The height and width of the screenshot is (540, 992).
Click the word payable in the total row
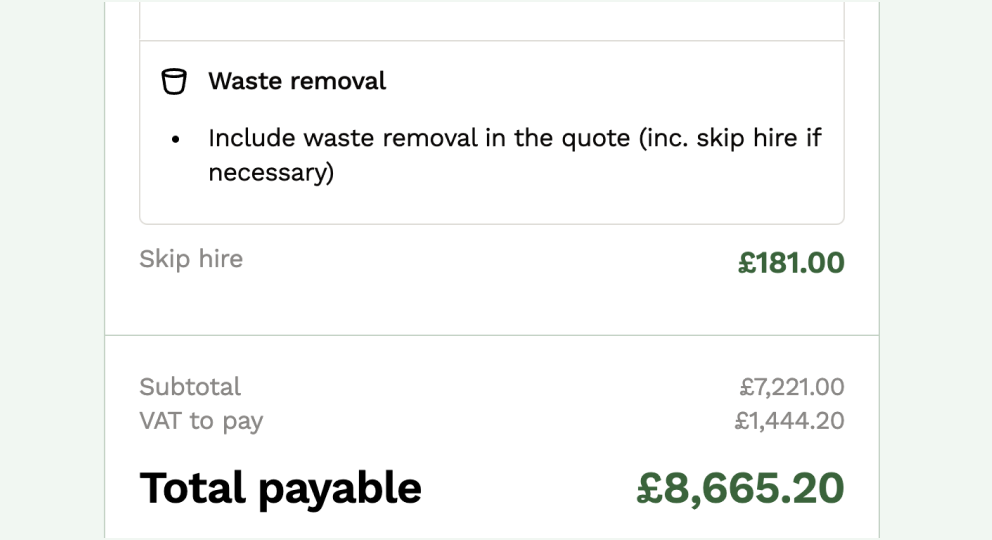[340, 490]
